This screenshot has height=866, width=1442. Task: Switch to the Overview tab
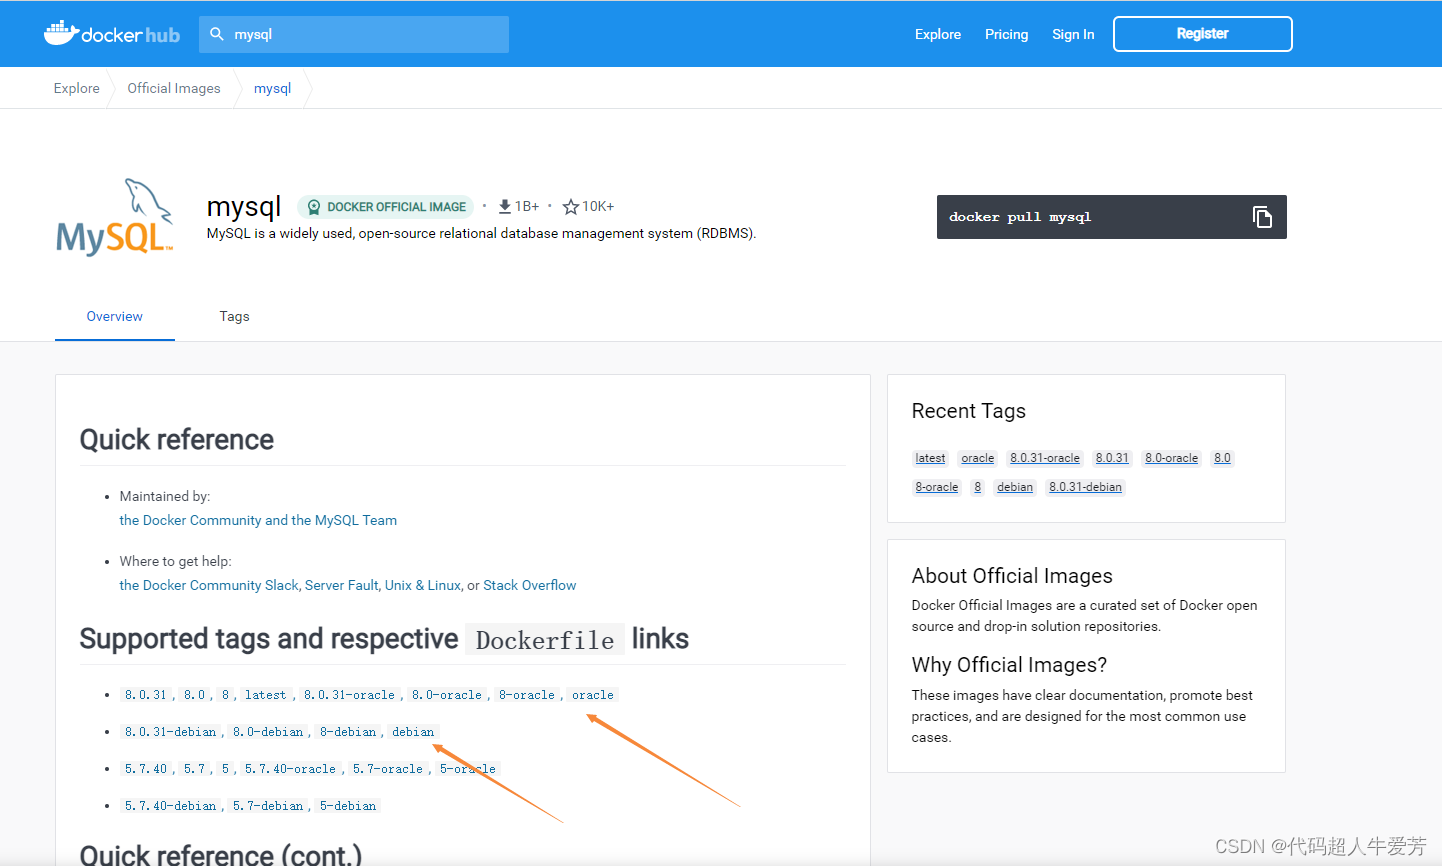(115, 316)
